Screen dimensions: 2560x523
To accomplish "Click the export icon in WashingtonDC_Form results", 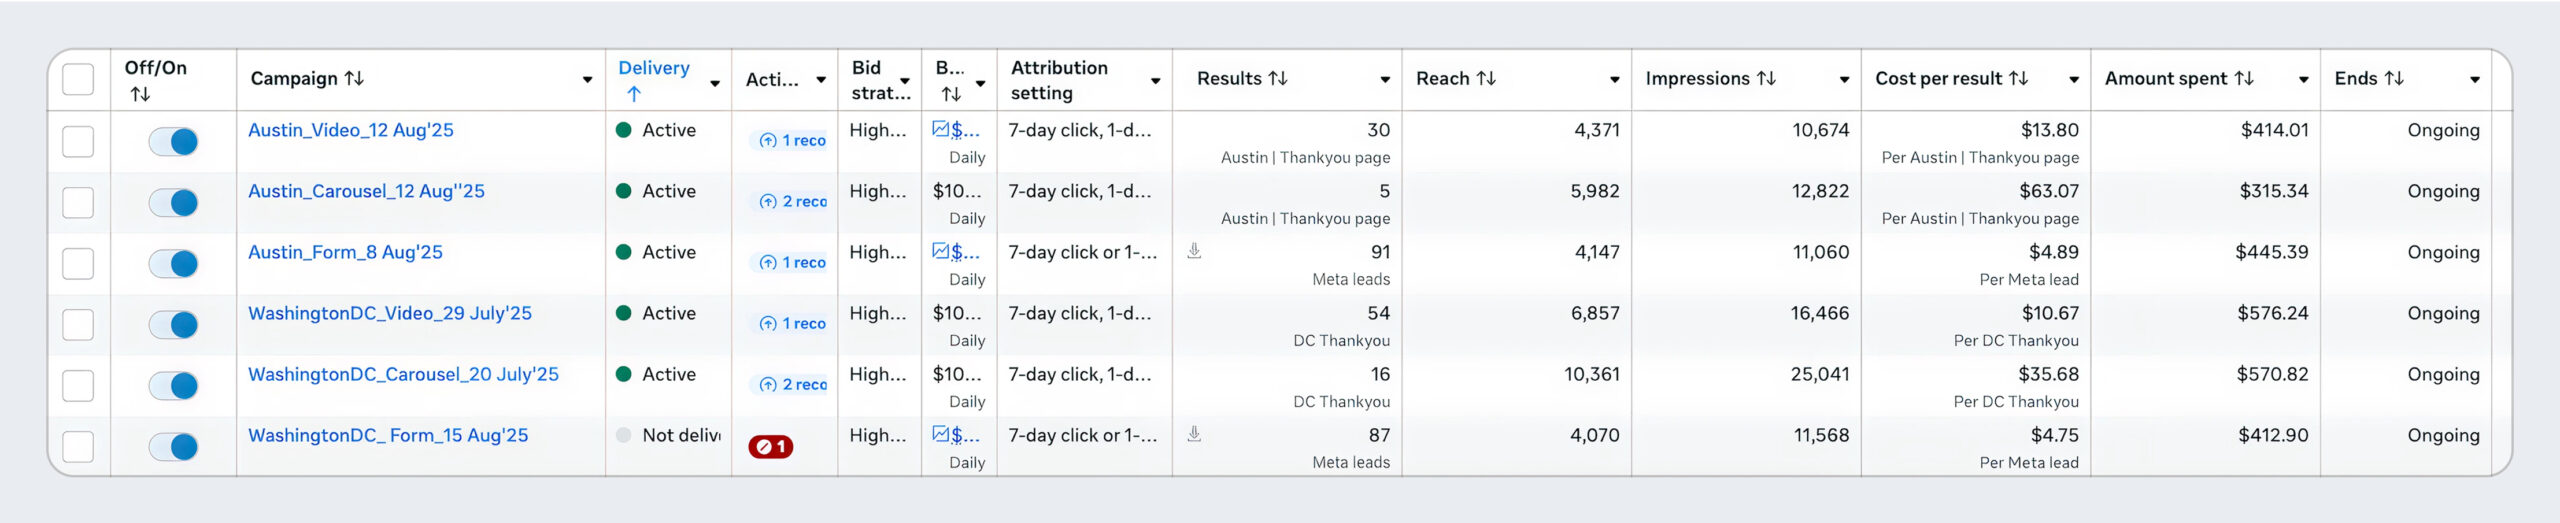I will 1194,434.
